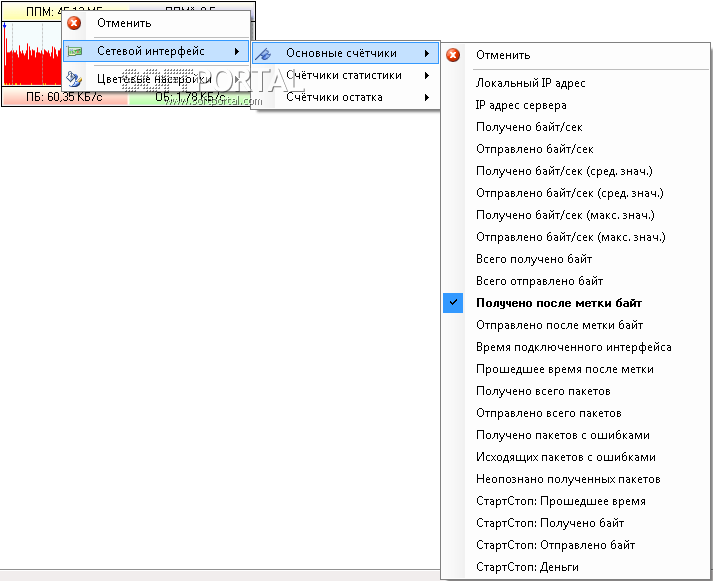Expand the Сетевой интерфейс submenu arrow
Screen dimensions: 713x581
[x=237, y=51]
